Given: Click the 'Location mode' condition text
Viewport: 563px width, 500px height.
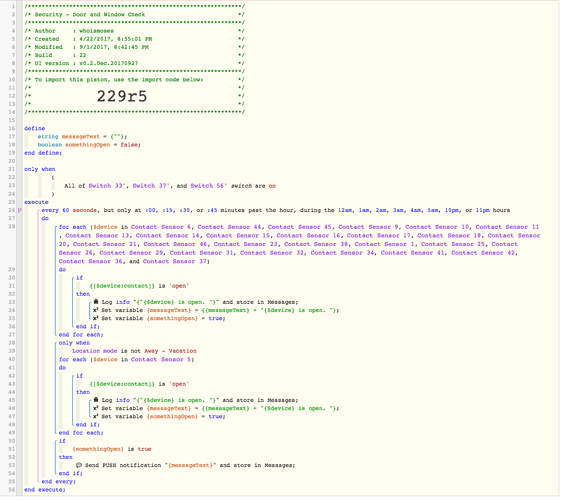Looking at the screenshot, I should pos(94,351).
